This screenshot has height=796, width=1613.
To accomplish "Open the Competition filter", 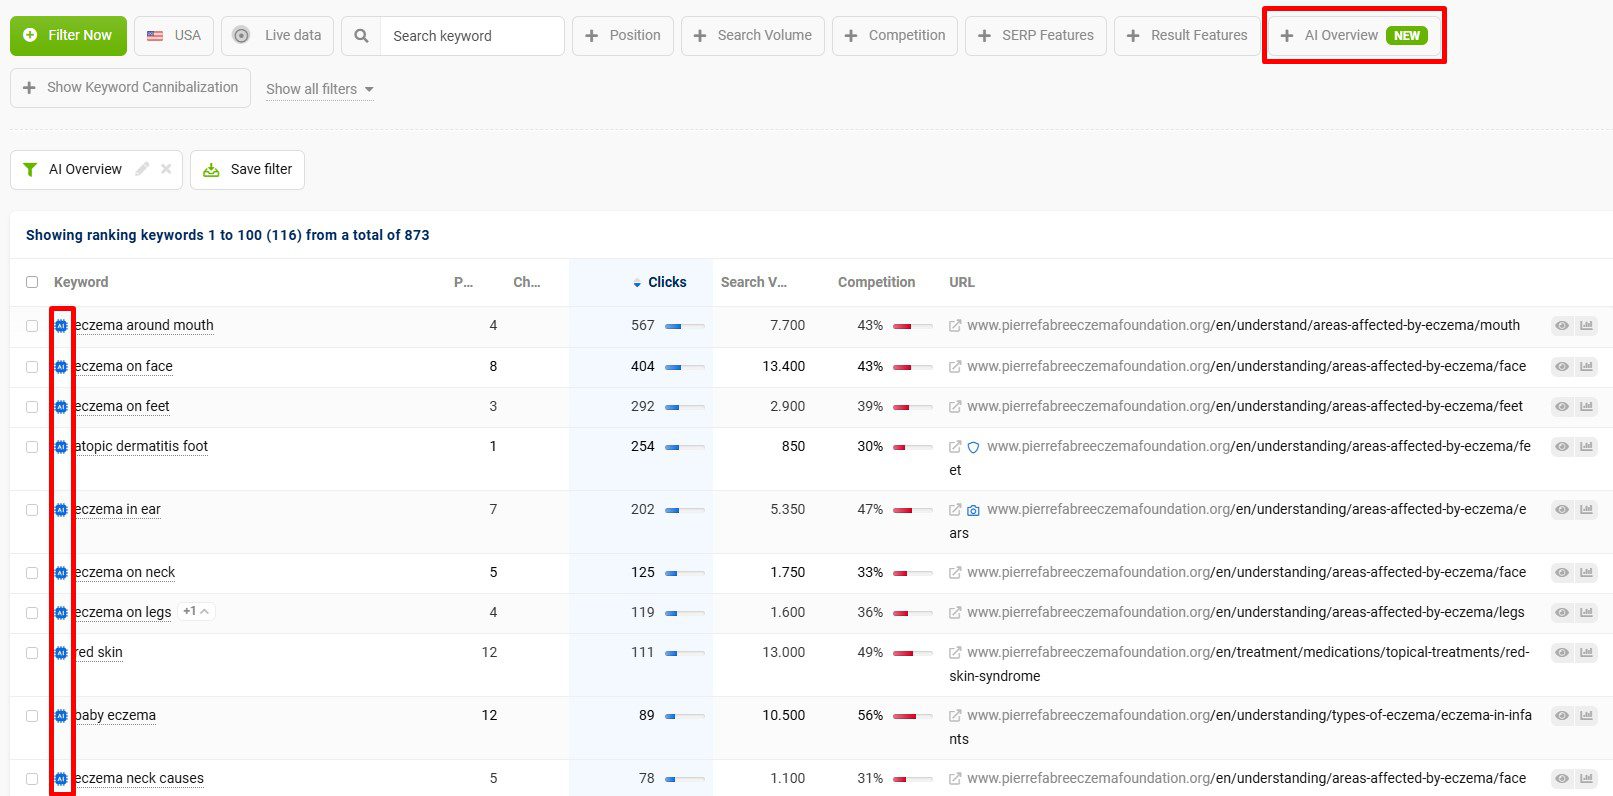I will click(x=895, y=36).
